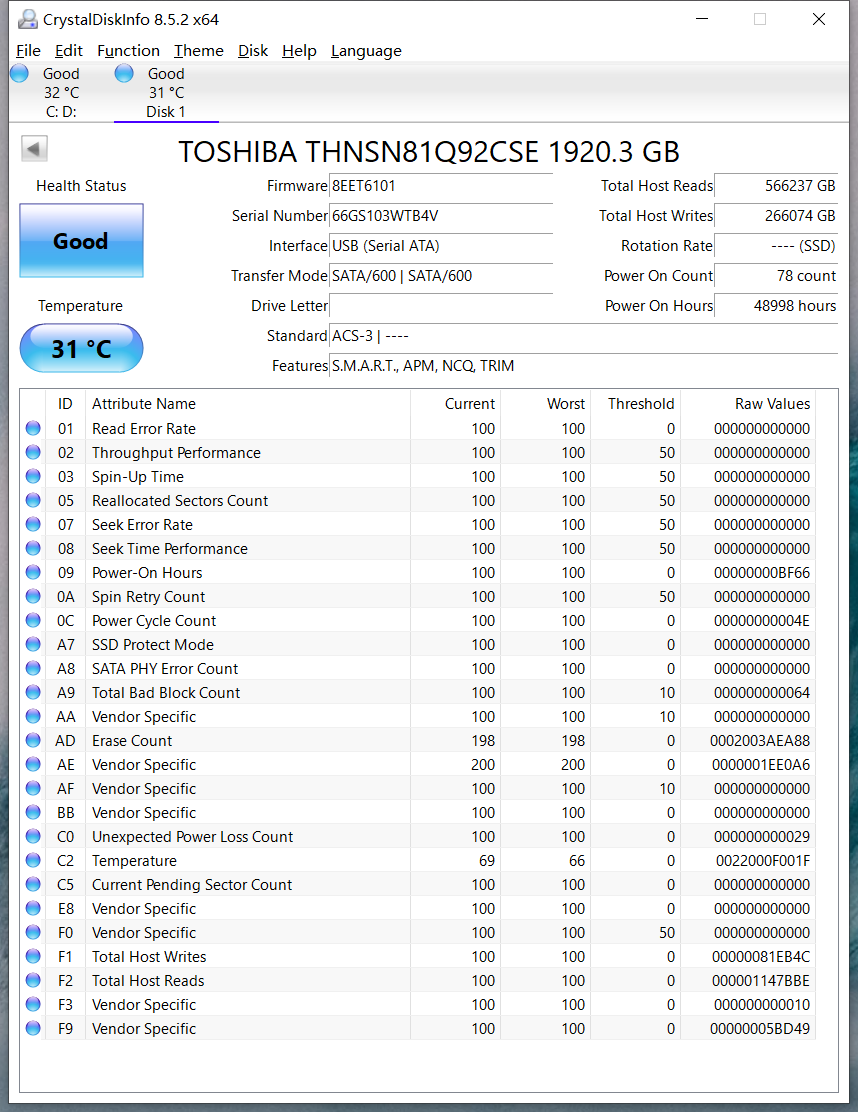This screenshot has height=1112, width=858.
Task: Switch to the C: D: disk tab
Action: (61, 92)
